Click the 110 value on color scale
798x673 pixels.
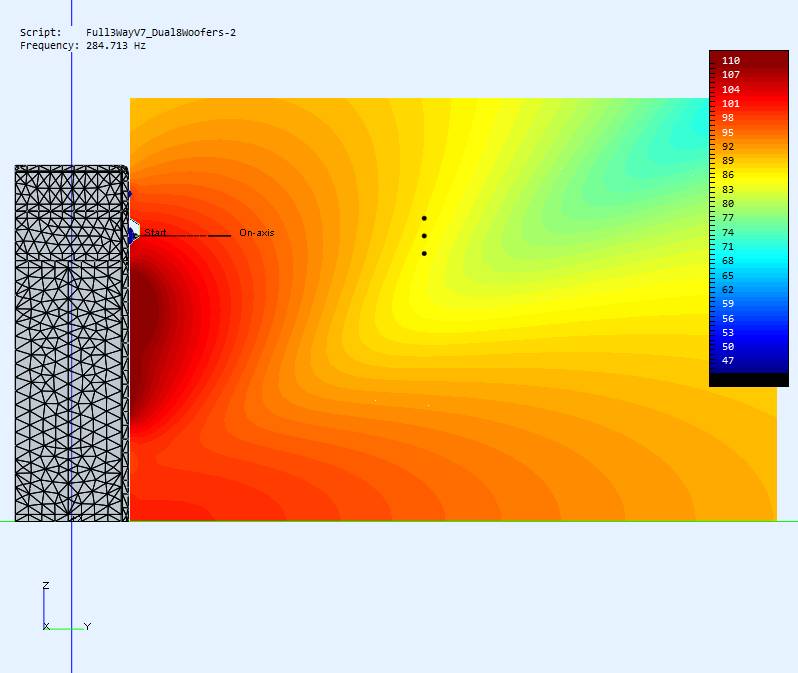click(x=731, y=61)
